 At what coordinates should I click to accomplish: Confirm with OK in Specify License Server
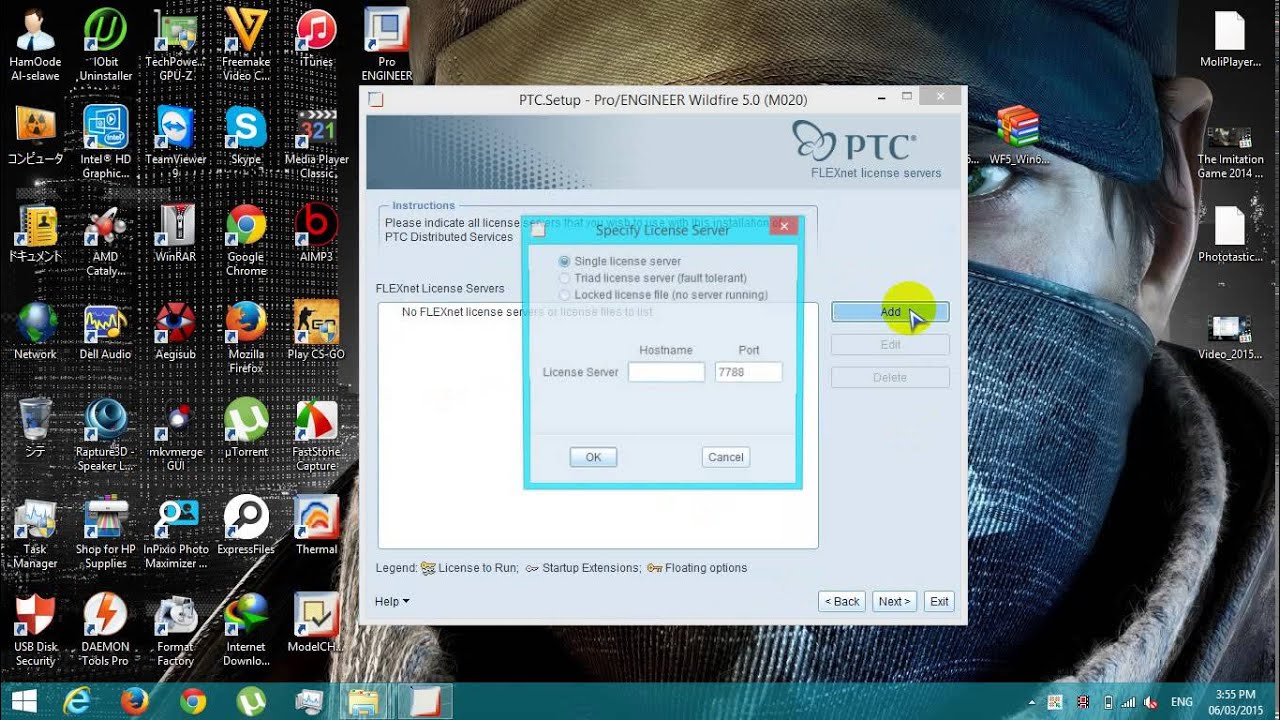(x=593, y=457)
